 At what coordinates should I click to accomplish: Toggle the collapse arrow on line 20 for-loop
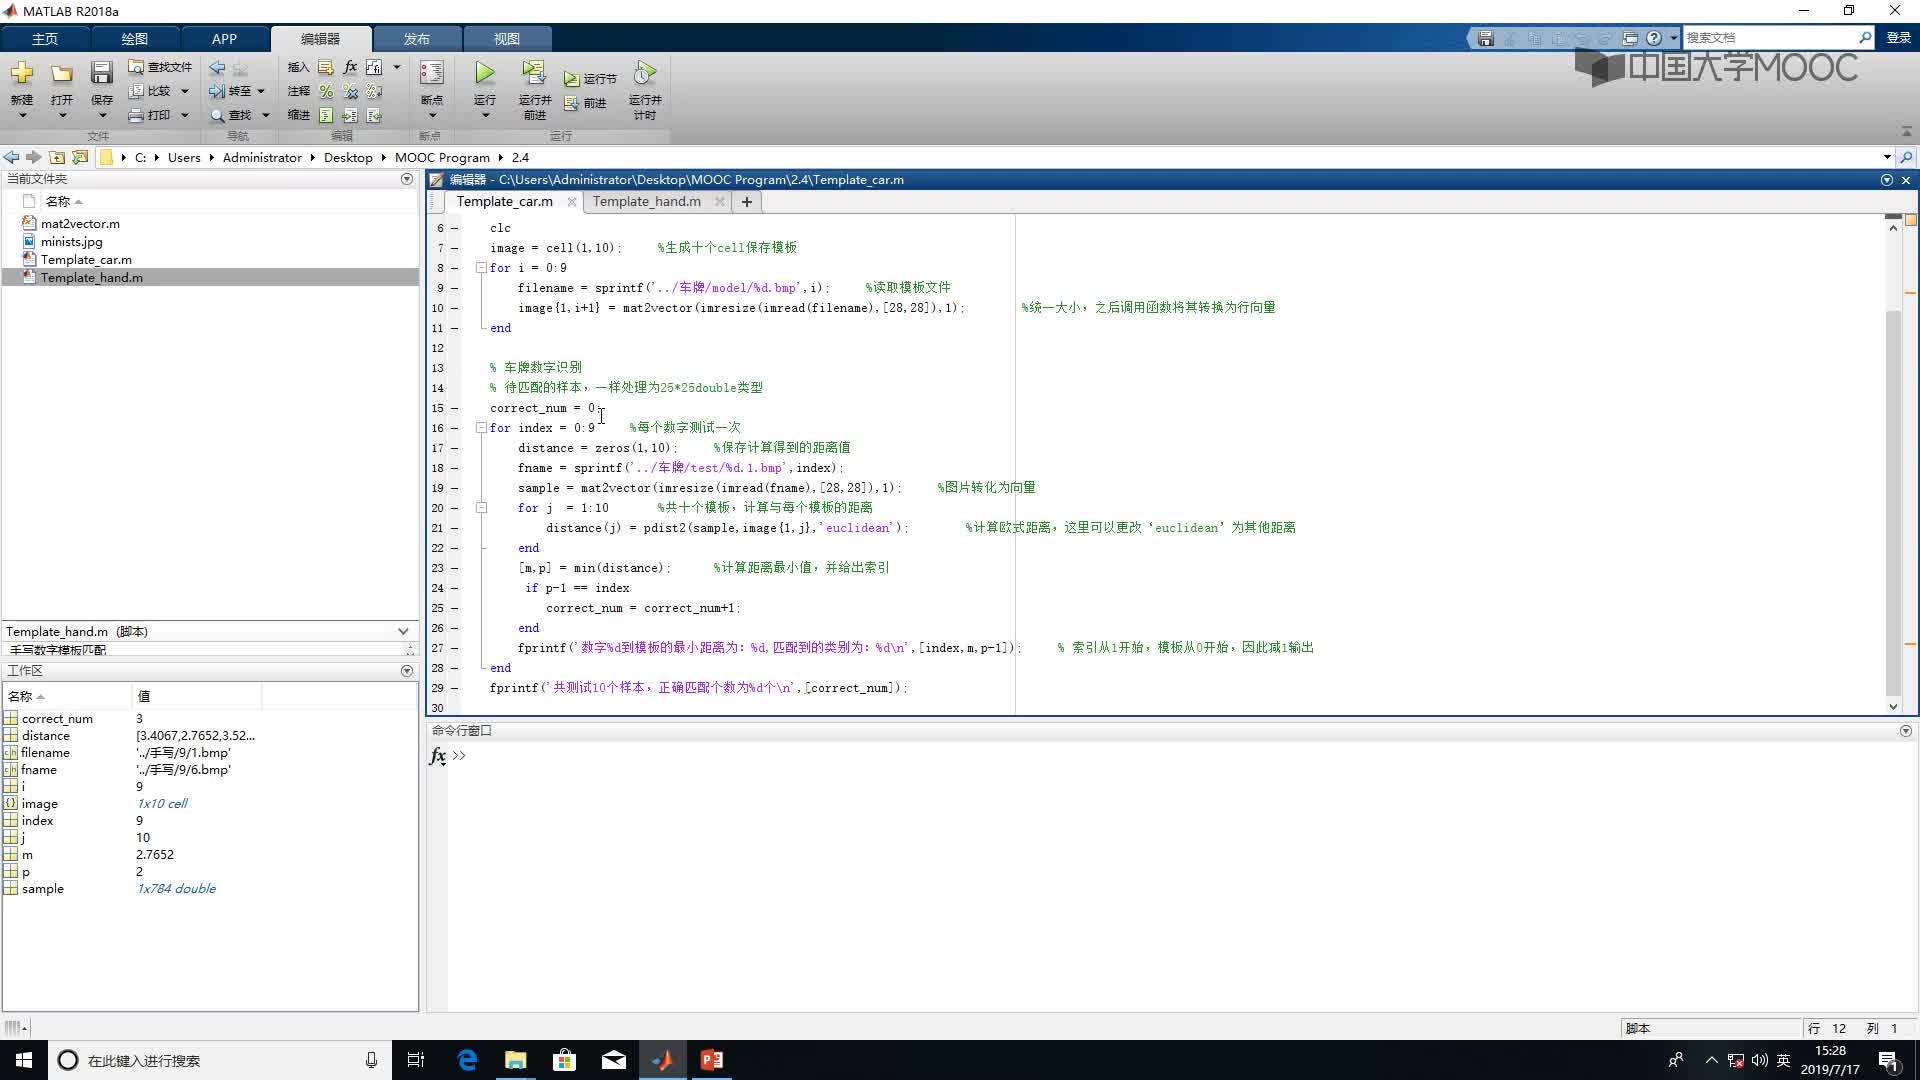pyautogui.click(x=481, y=506)
